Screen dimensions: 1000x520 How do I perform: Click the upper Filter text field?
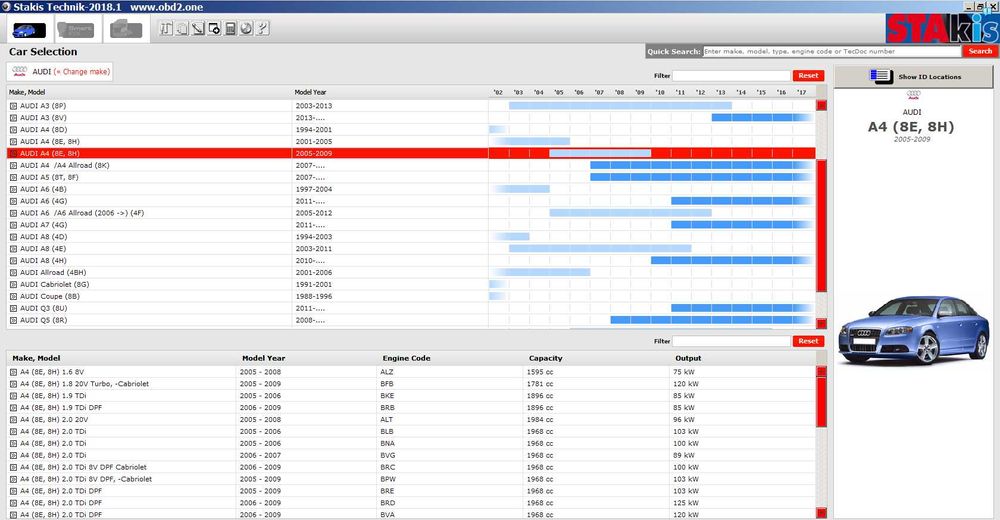coord(732,75)
